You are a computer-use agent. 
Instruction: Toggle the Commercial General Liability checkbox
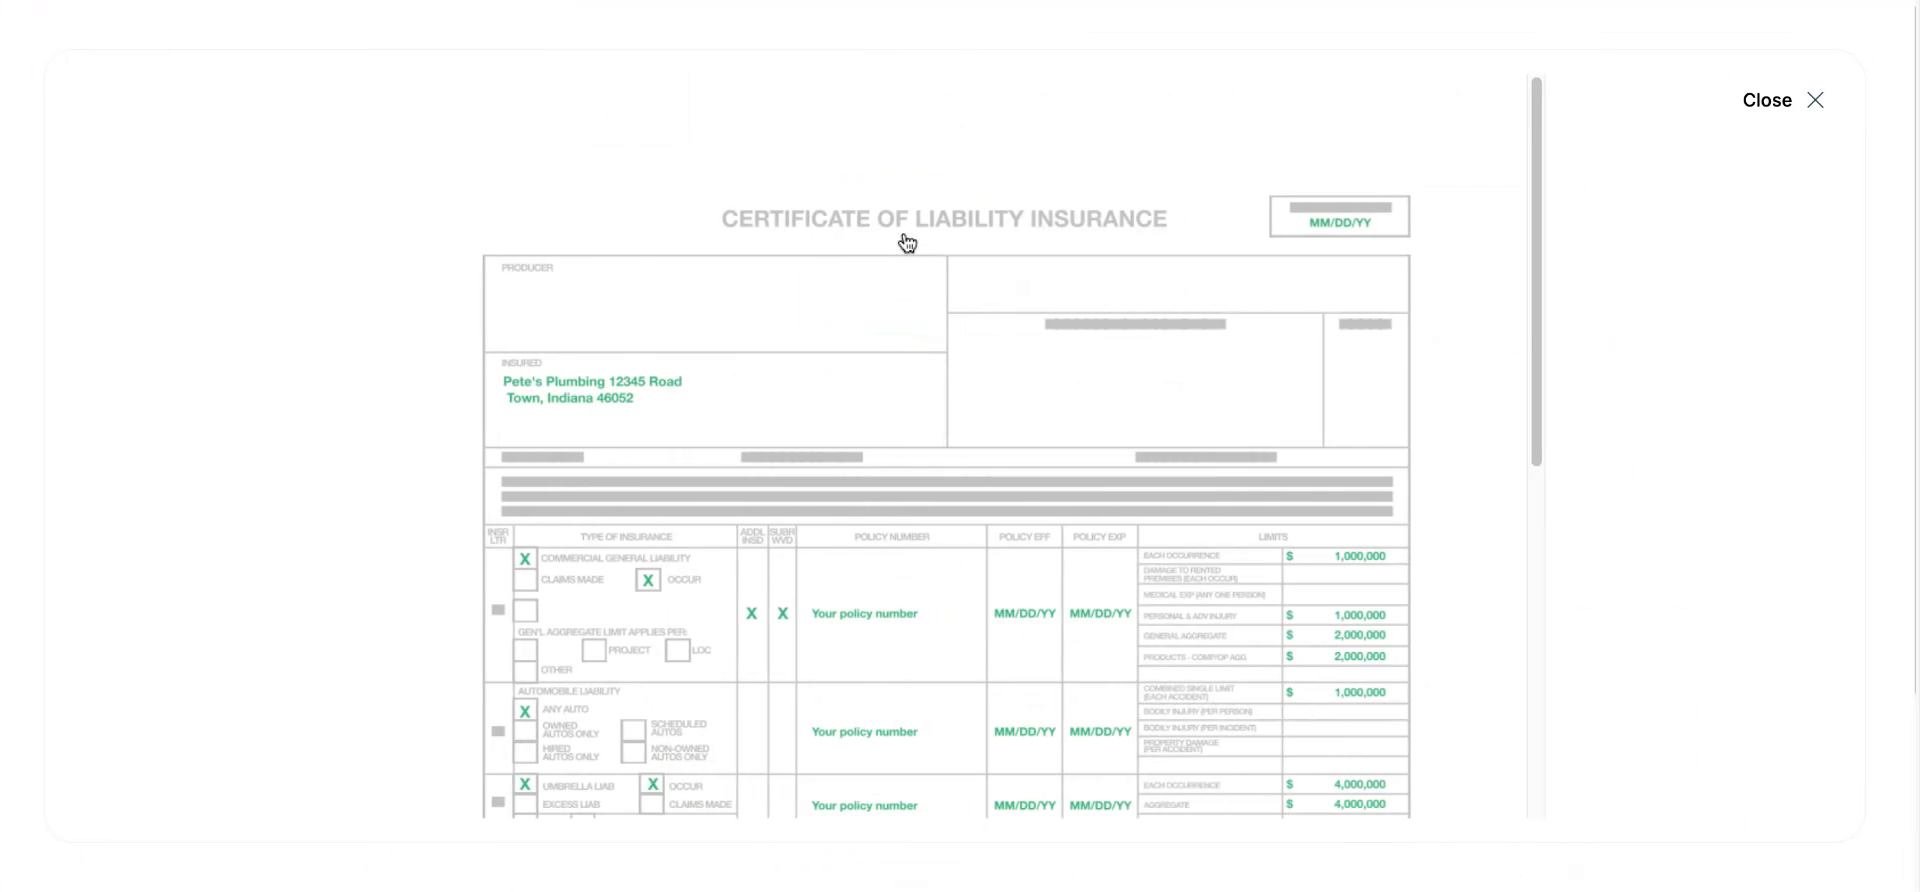(x=525, y=559)
